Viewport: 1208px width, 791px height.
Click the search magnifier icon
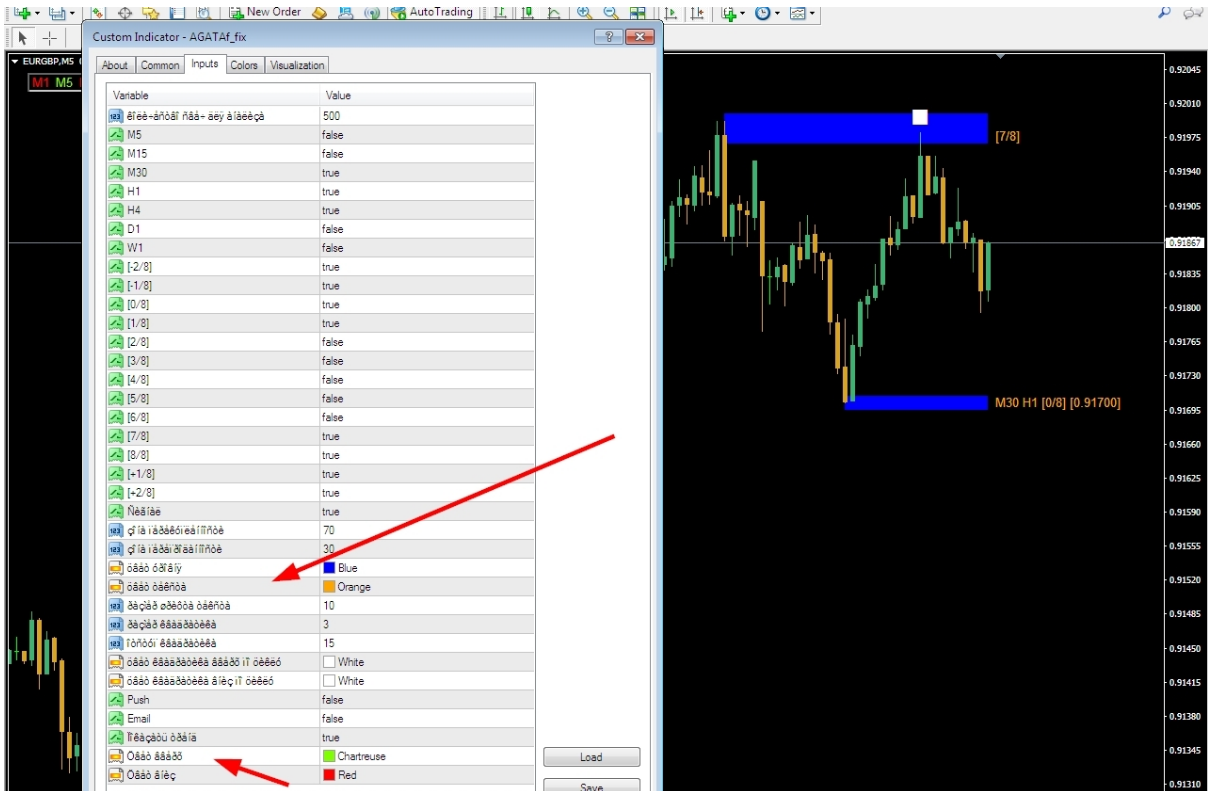click(x=1164, y=13)
